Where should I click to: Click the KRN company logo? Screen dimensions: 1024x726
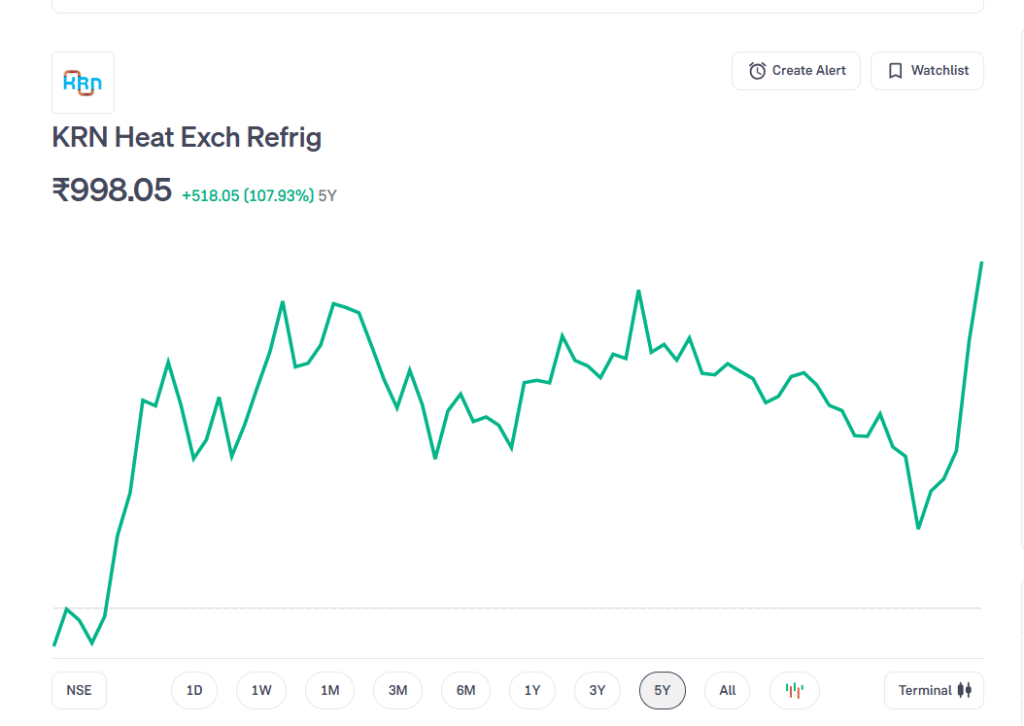pos(83,82)
